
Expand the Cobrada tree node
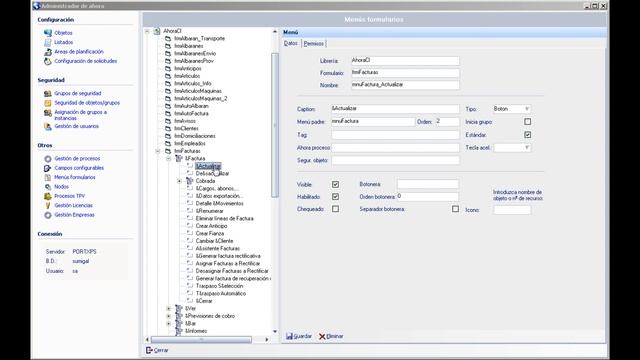(x=180, y=181)
